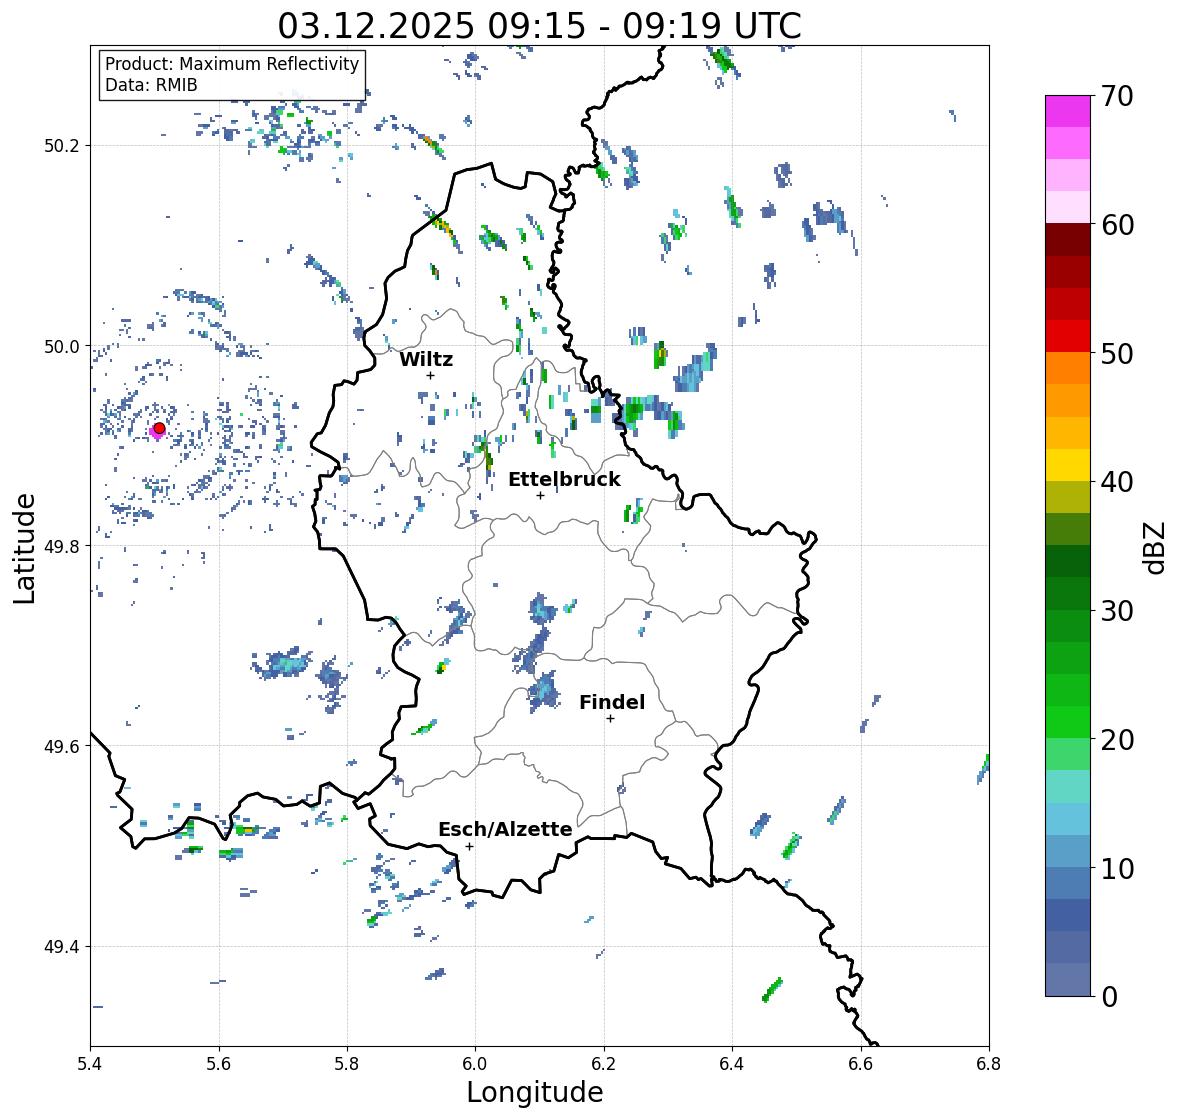The image size is (1179, 1117).
Task: Click the bright green 20 dBZ colorbar segment
Action: [x=1068, y=722]
